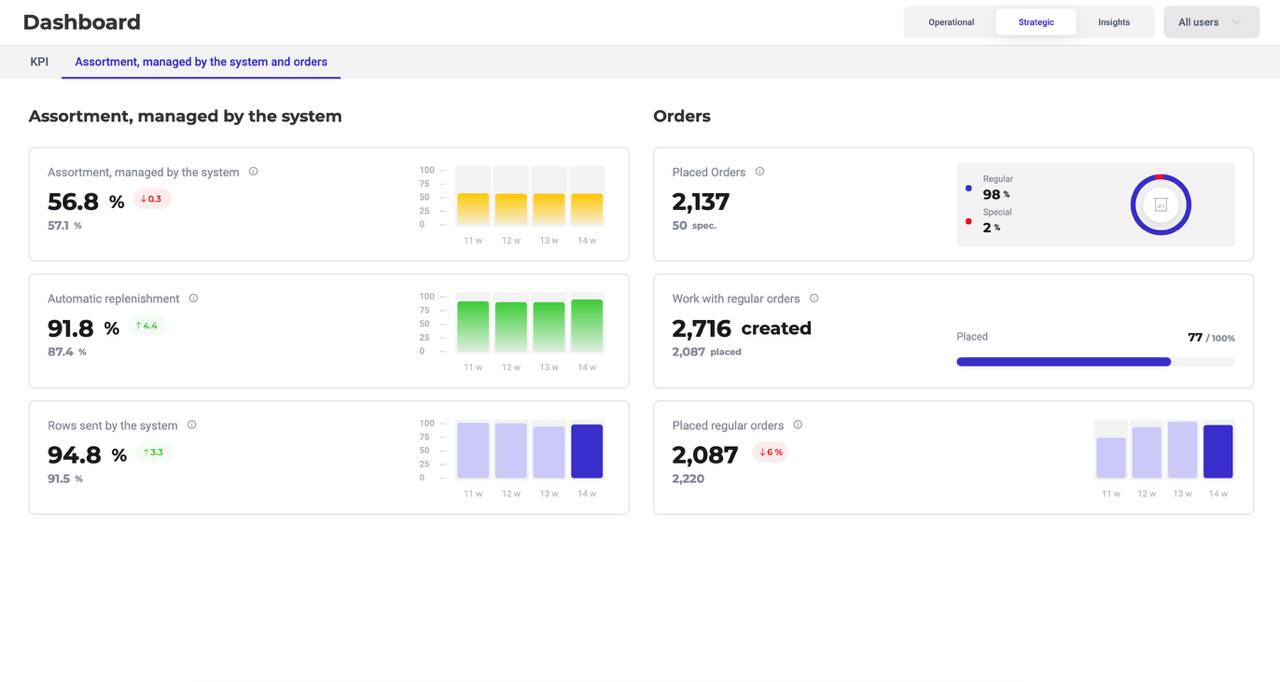Click the 2,137 placed orders value
Image resolution: width=1280 pixels, height=682 pixels.
[x=701, y=202]
